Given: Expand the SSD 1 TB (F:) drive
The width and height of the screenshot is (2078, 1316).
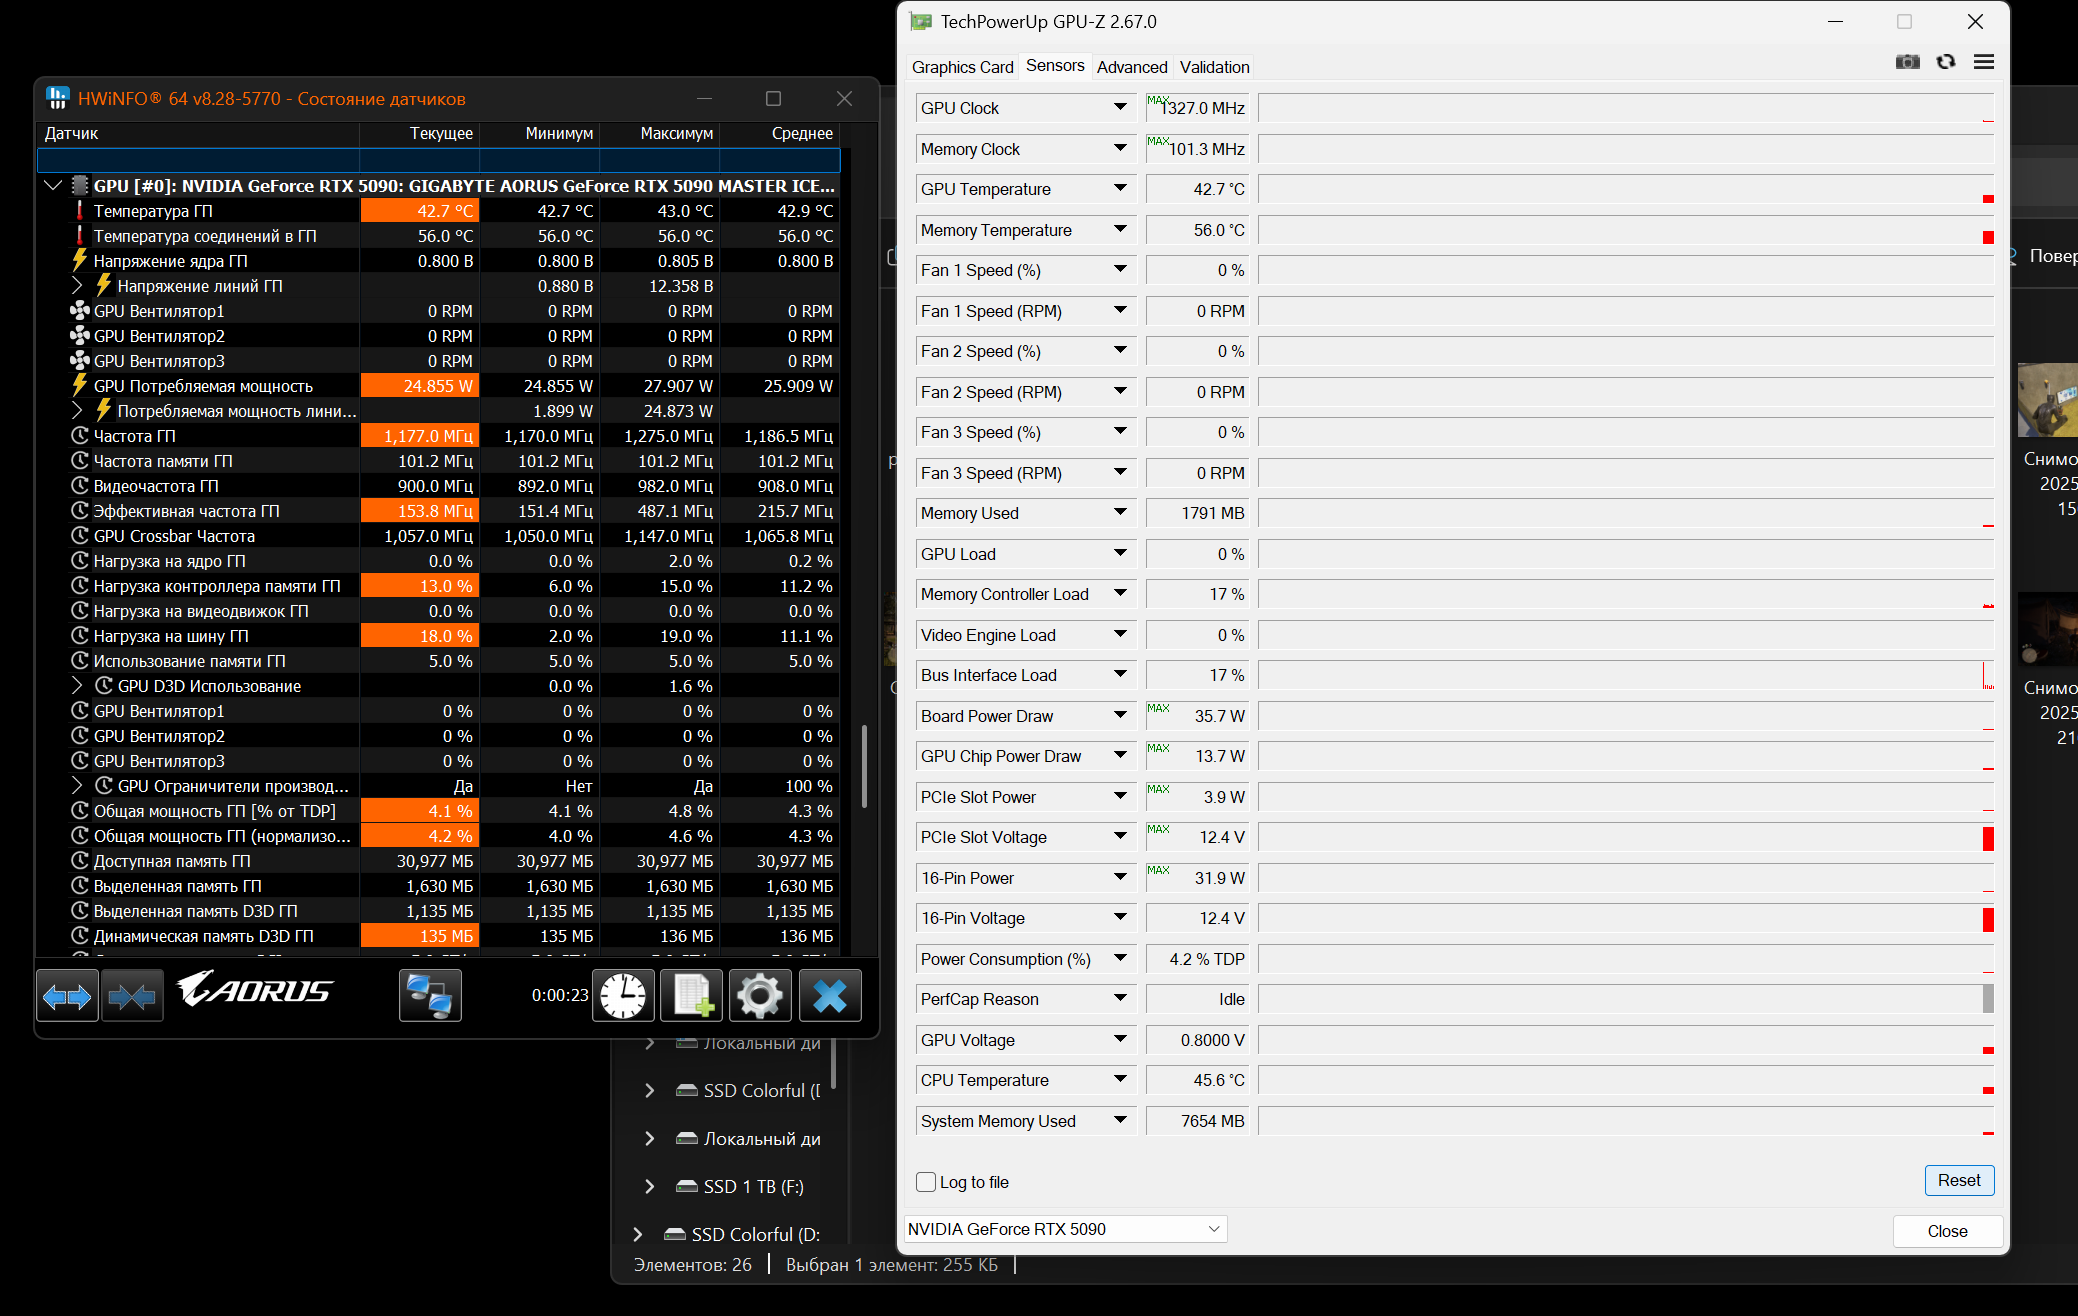Looking at the screenshot, I should click(650, 1187).
